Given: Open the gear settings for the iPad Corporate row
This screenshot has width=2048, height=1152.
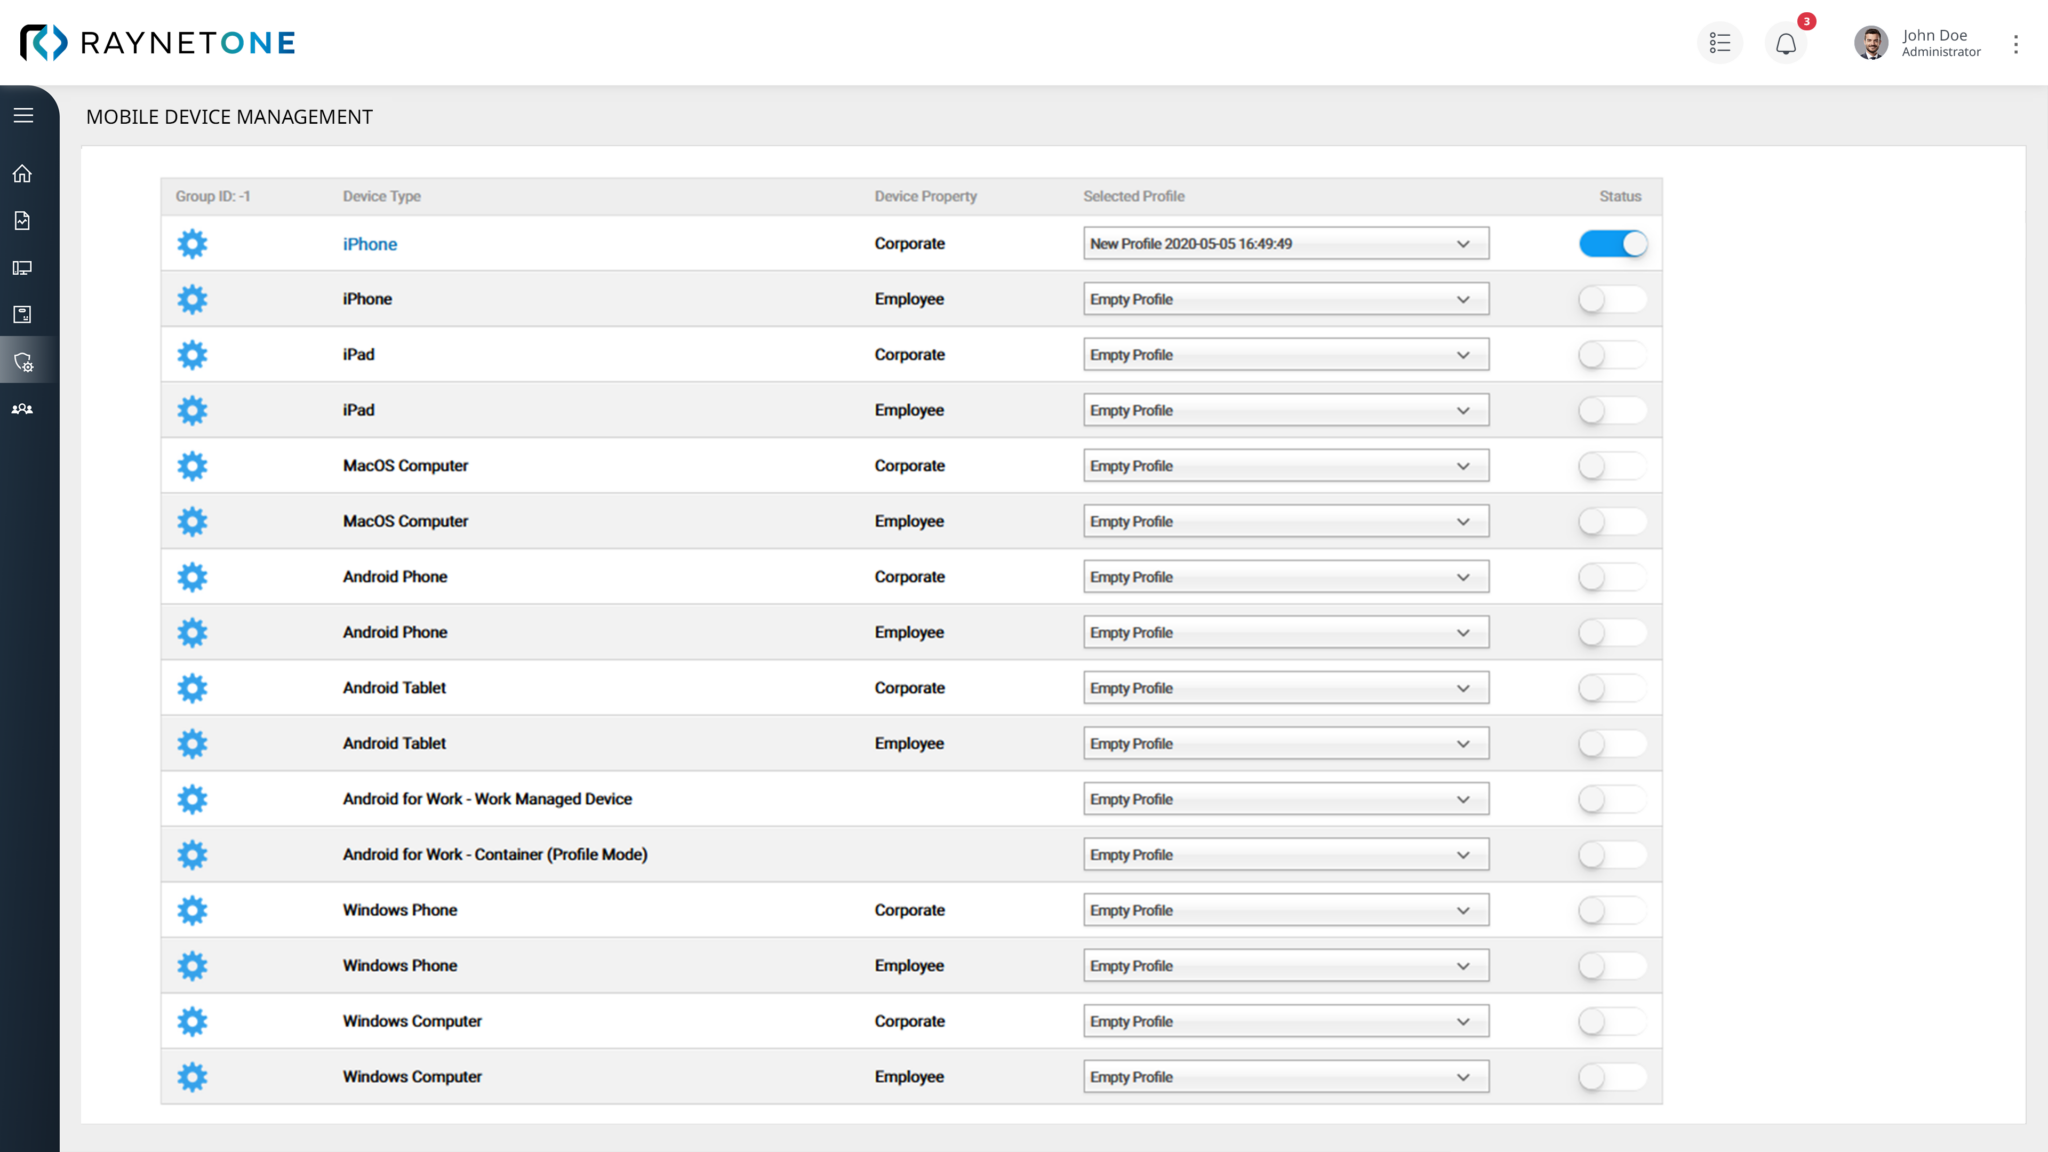Looking at the screenshot, I should coord(192,355).
